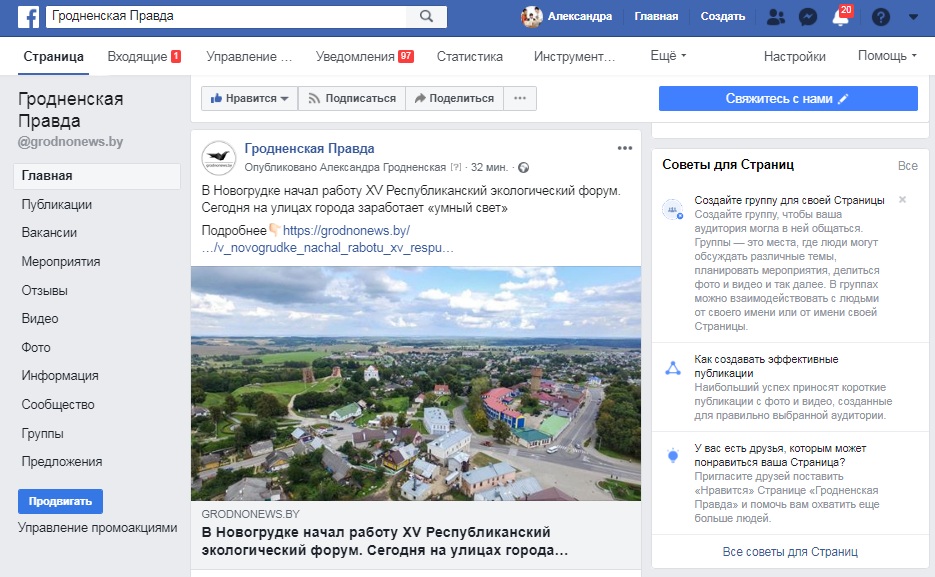Open notifications bell with 20 badge
This screenshot has width=935, height=577.
(x=841, y=16)
